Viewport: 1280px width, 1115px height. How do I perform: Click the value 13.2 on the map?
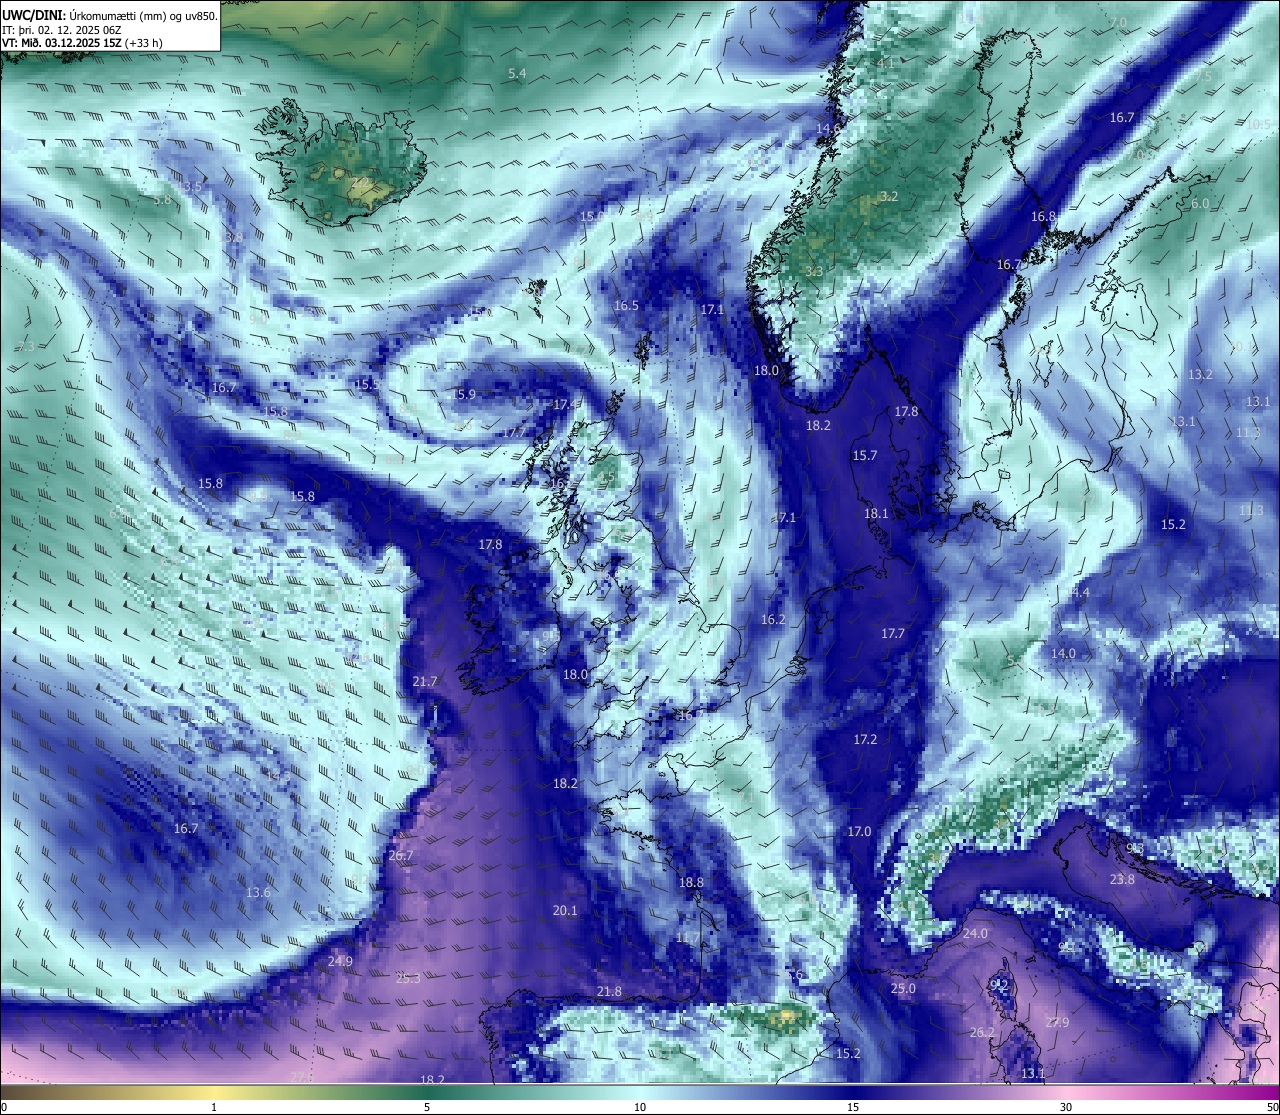click(x=1200, y=375)
